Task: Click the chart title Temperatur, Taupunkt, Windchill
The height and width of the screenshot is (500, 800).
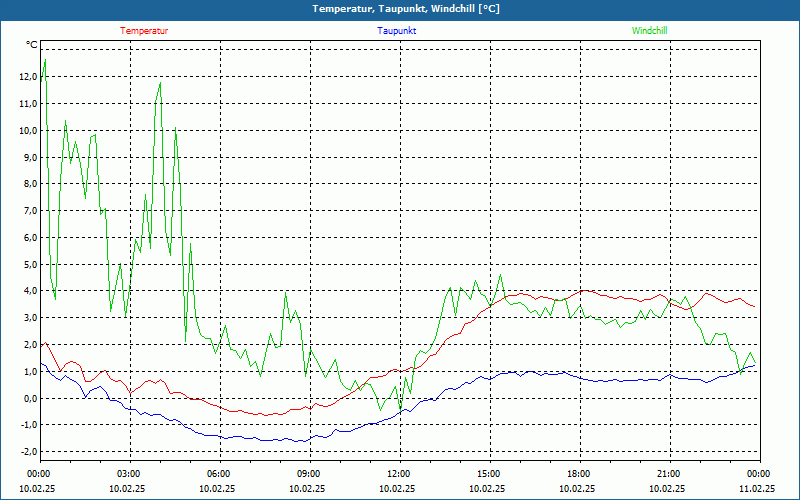Action: pos(406,9)
